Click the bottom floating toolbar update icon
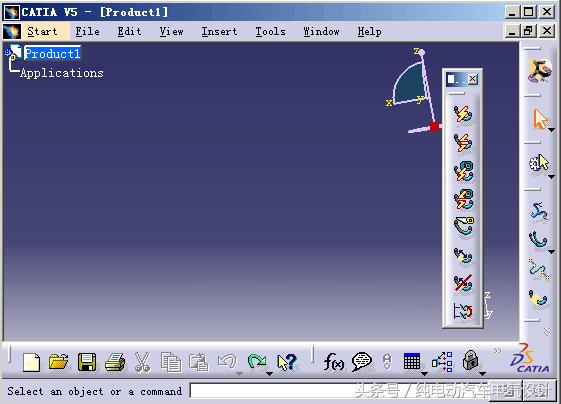Screen dimensions: 561x404 pyautogui.click(x=463, y=311)
